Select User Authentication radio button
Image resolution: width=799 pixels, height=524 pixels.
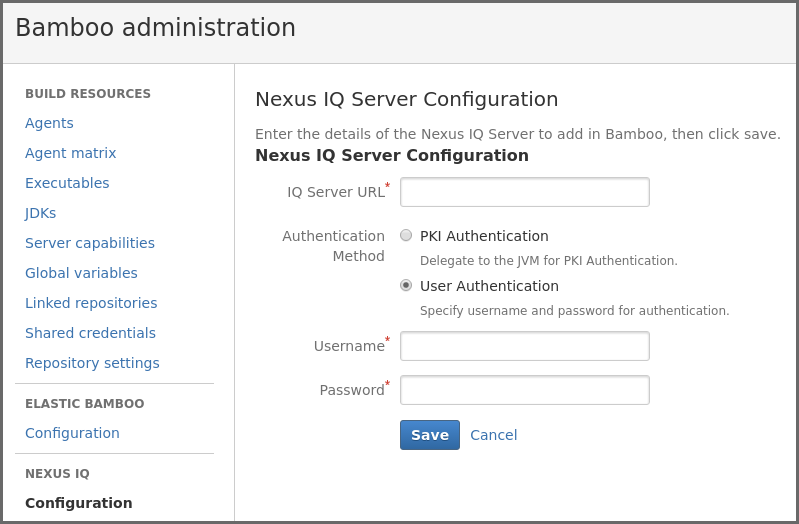(x=406, y=285)
